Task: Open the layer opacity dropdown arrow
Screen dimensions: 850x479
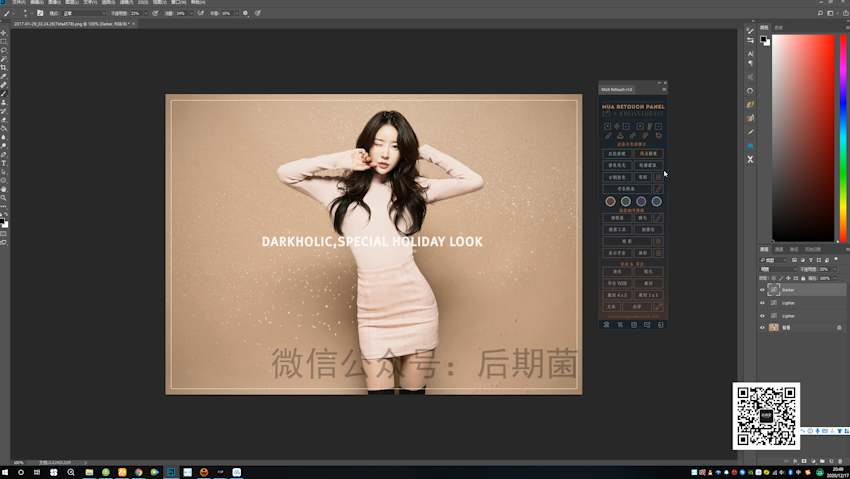Action: 833,269
